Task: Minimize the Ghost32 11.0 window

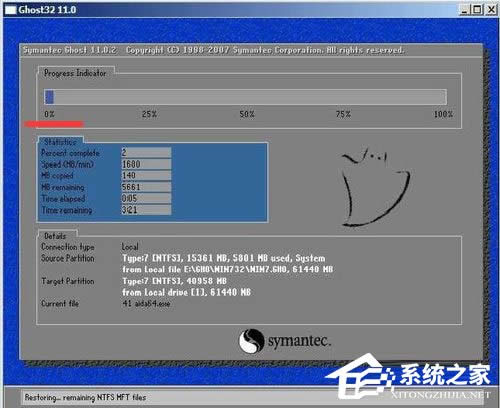Action: (x=464, y=10)
